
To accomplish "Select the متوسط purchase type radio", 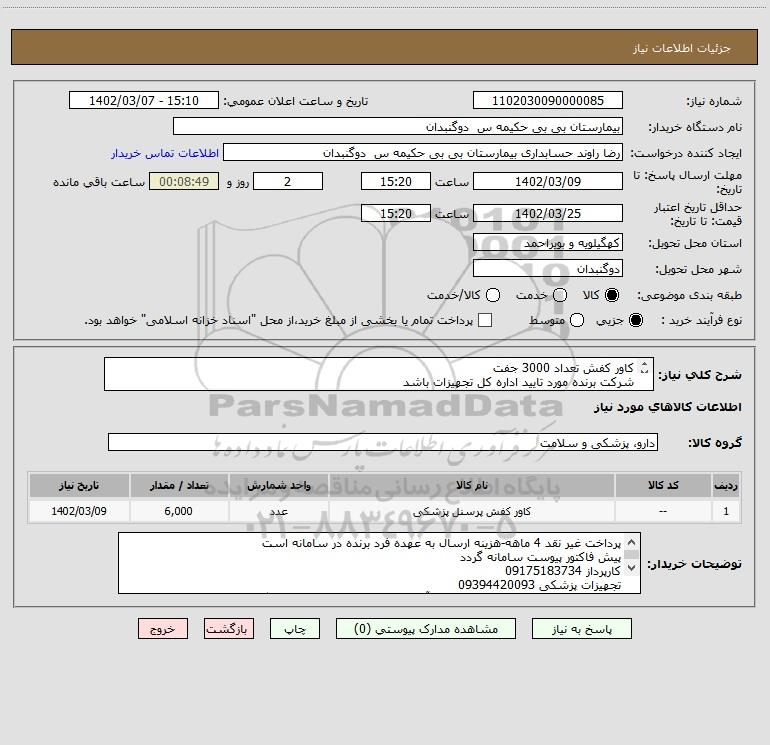I will pyautogui.click(x=577, y=320).
